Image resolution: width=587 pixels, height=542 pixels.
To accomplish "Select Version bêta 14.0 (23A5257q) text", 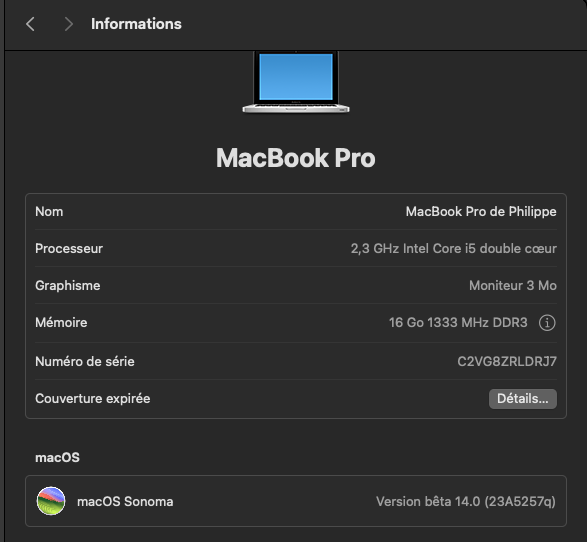I will (x=466, y=502).
